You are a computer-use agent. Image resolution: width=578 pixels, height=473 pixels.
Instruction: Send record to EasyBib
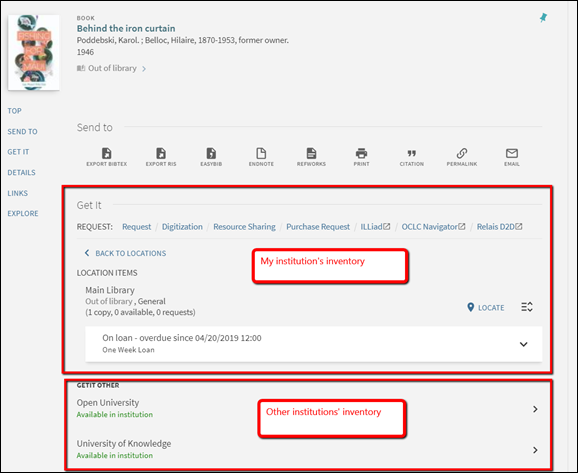211,153
